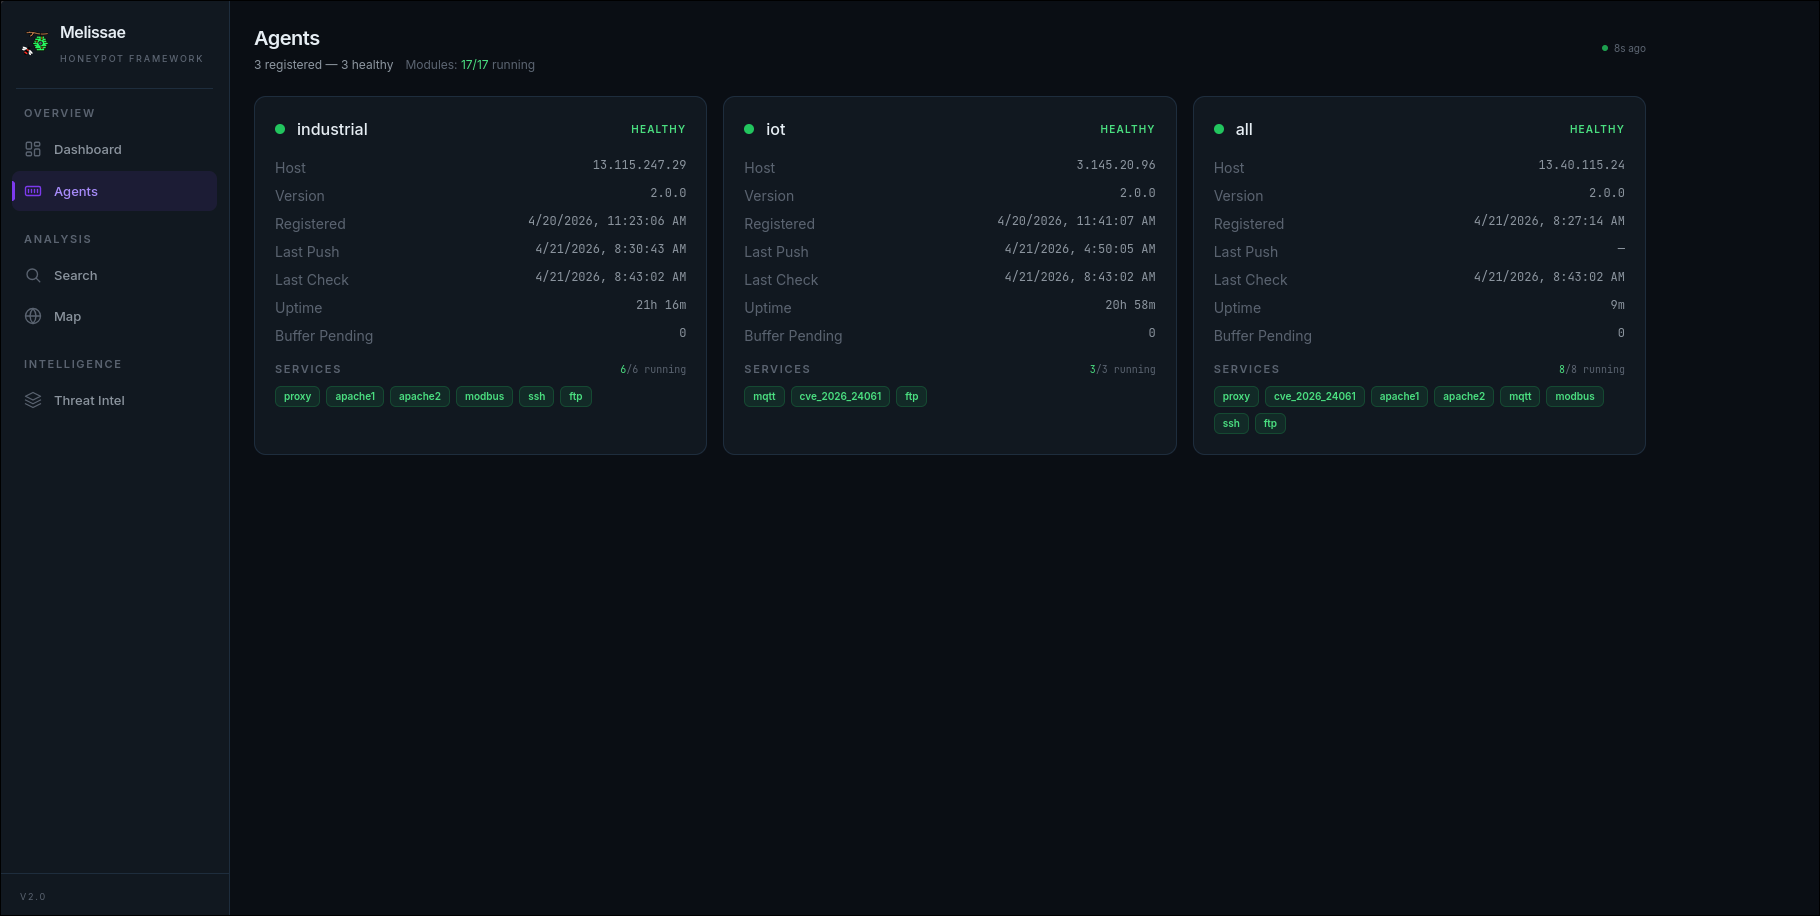Click proxy service tag in industrial card
Image resolution: width=1820 pixels, height=916 pixels.
[x=297, y=396]
